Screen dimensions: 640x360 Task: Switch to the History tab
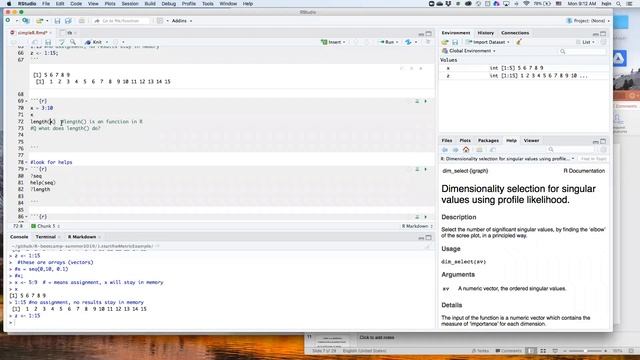(x=486, y=33)
